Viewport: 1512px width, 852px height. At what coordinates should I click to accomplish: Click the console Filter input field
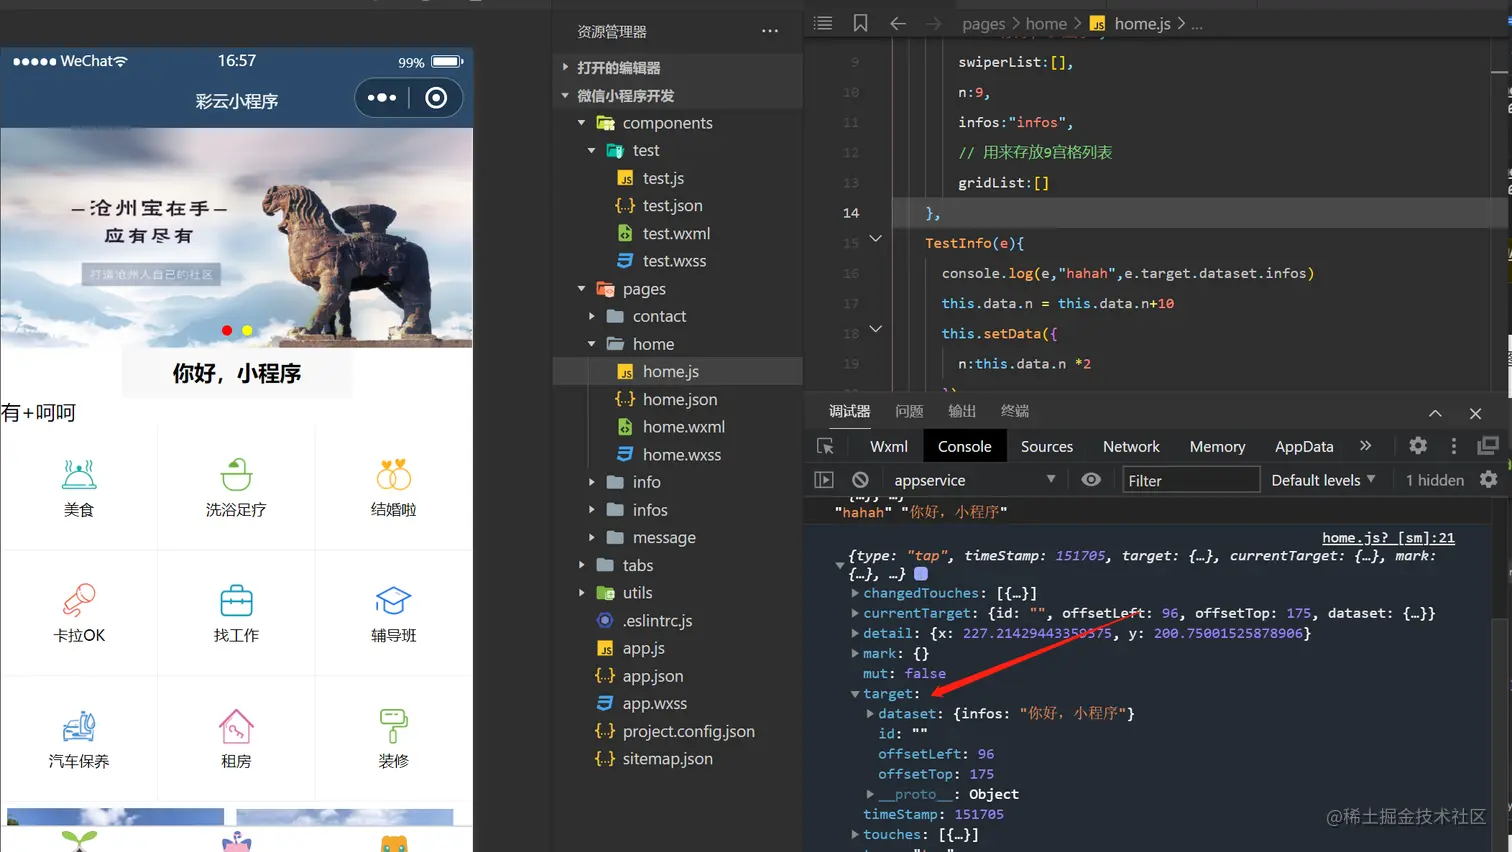pyautogui.click(x=1190, y=481)
